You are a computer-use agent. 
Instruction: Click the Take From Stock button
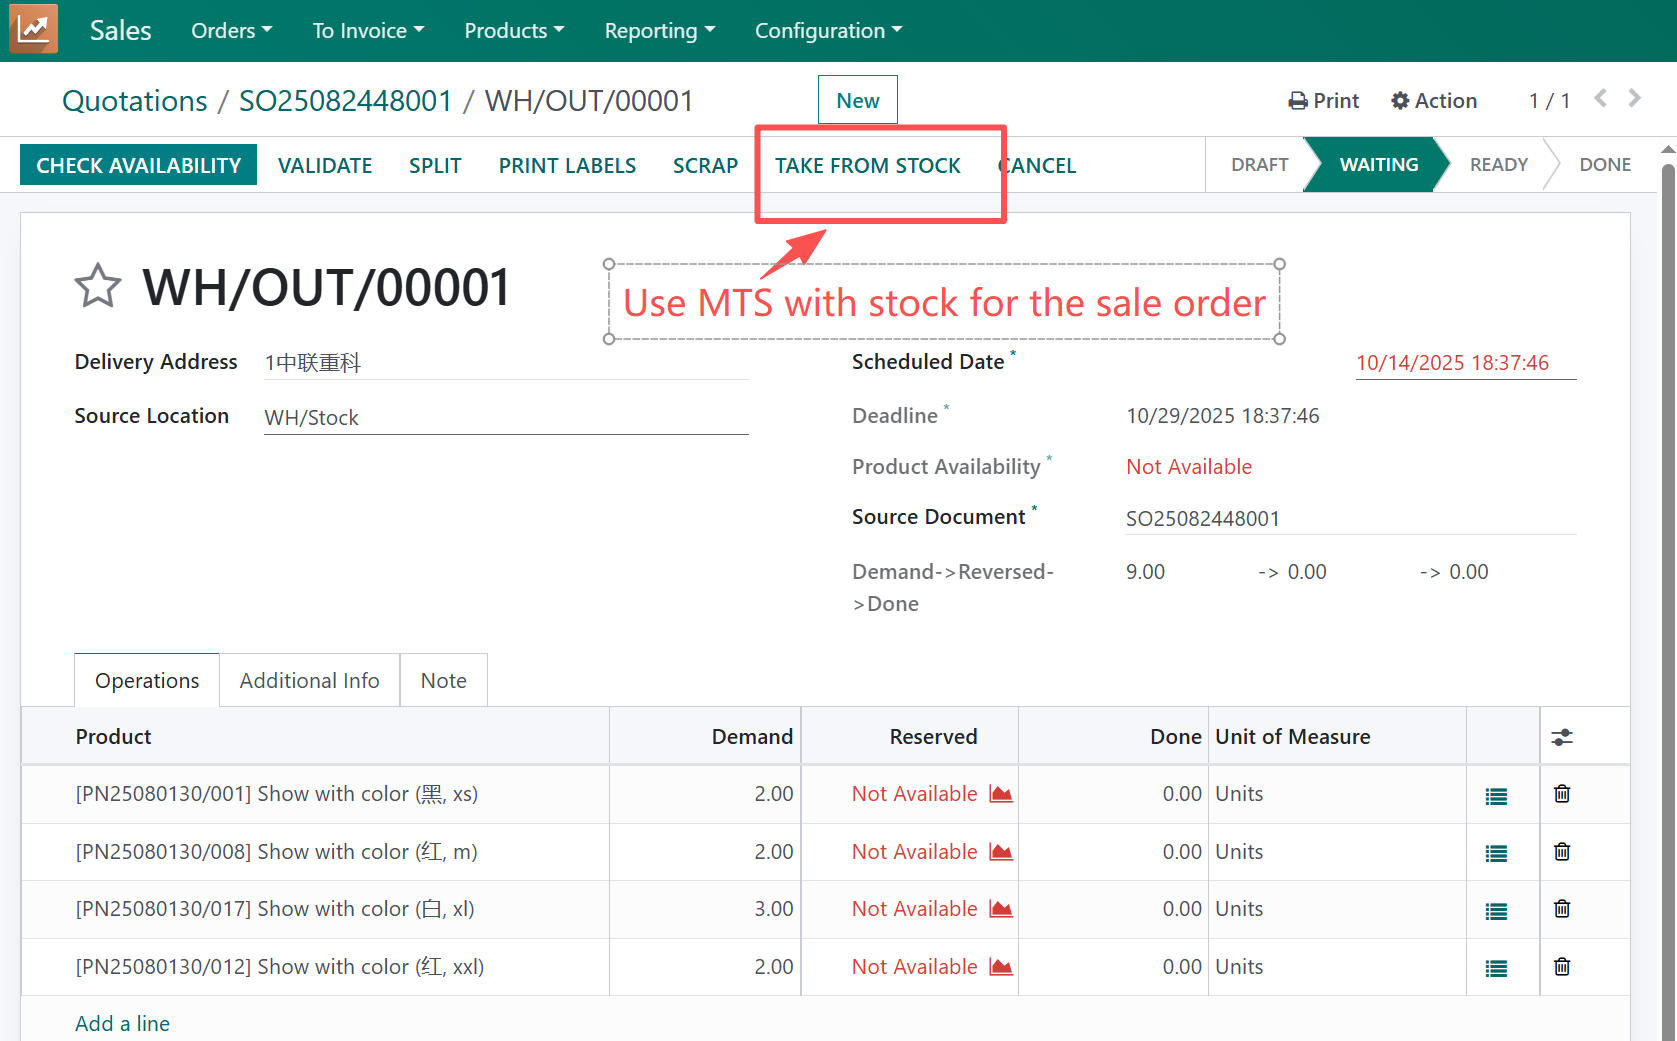point(867,166)
